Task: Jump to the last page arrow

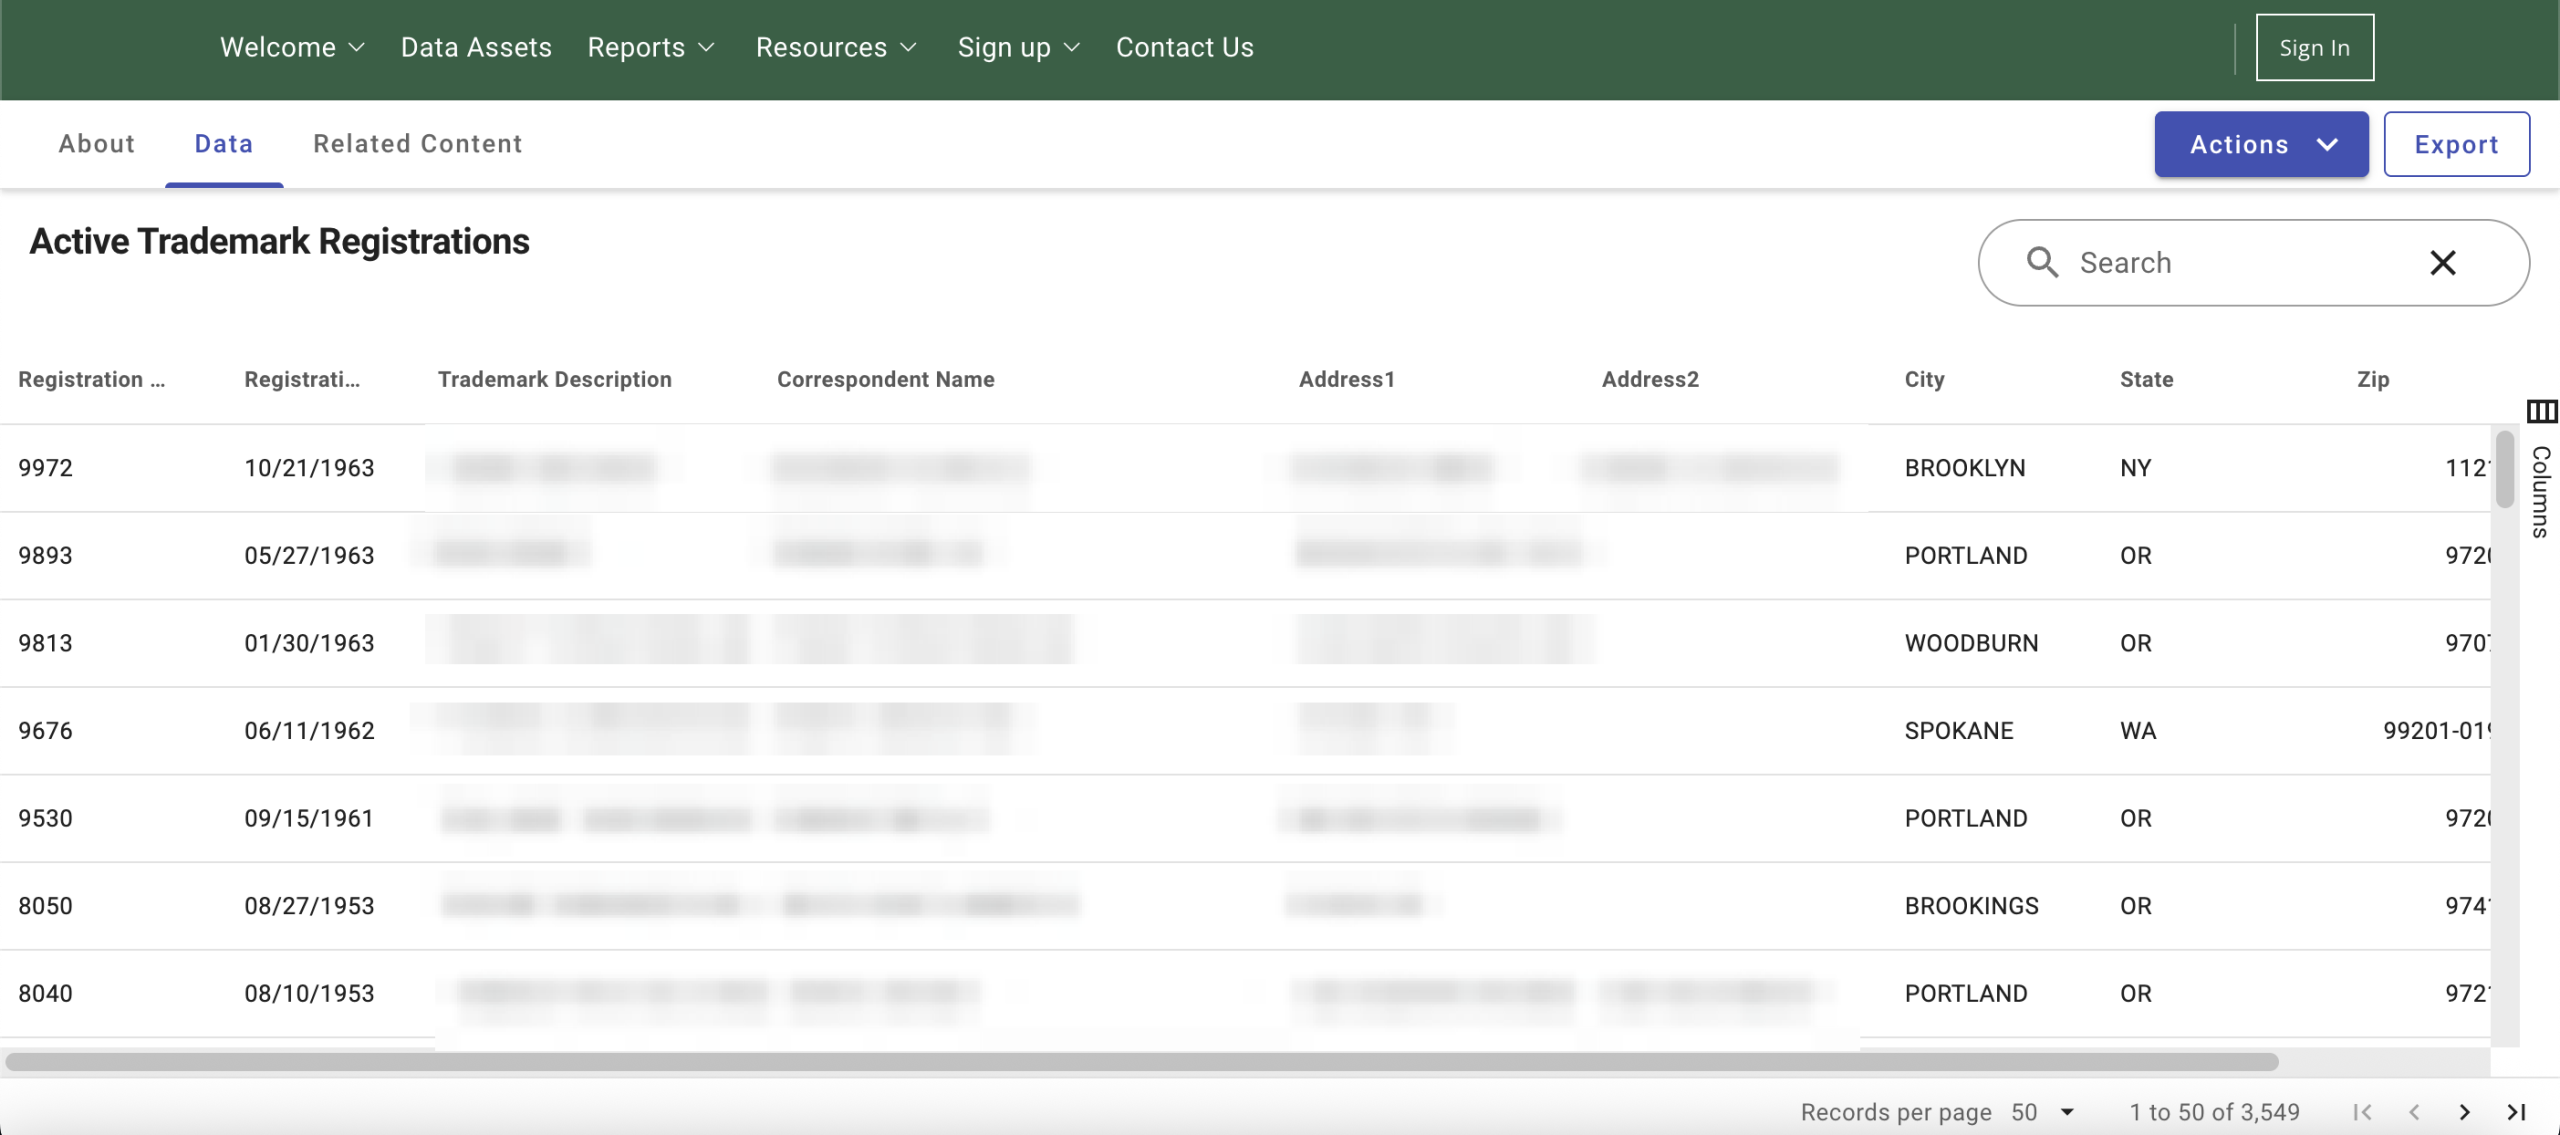Action: [x=2517, y=1112]
